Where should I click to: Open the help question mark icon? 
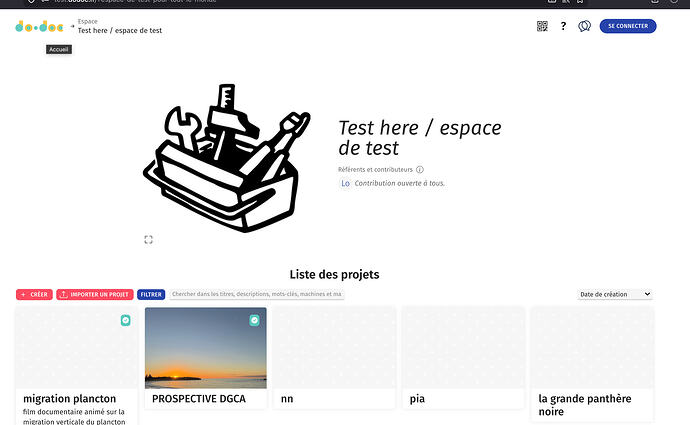pyautogui.click(x=563, y=26)
